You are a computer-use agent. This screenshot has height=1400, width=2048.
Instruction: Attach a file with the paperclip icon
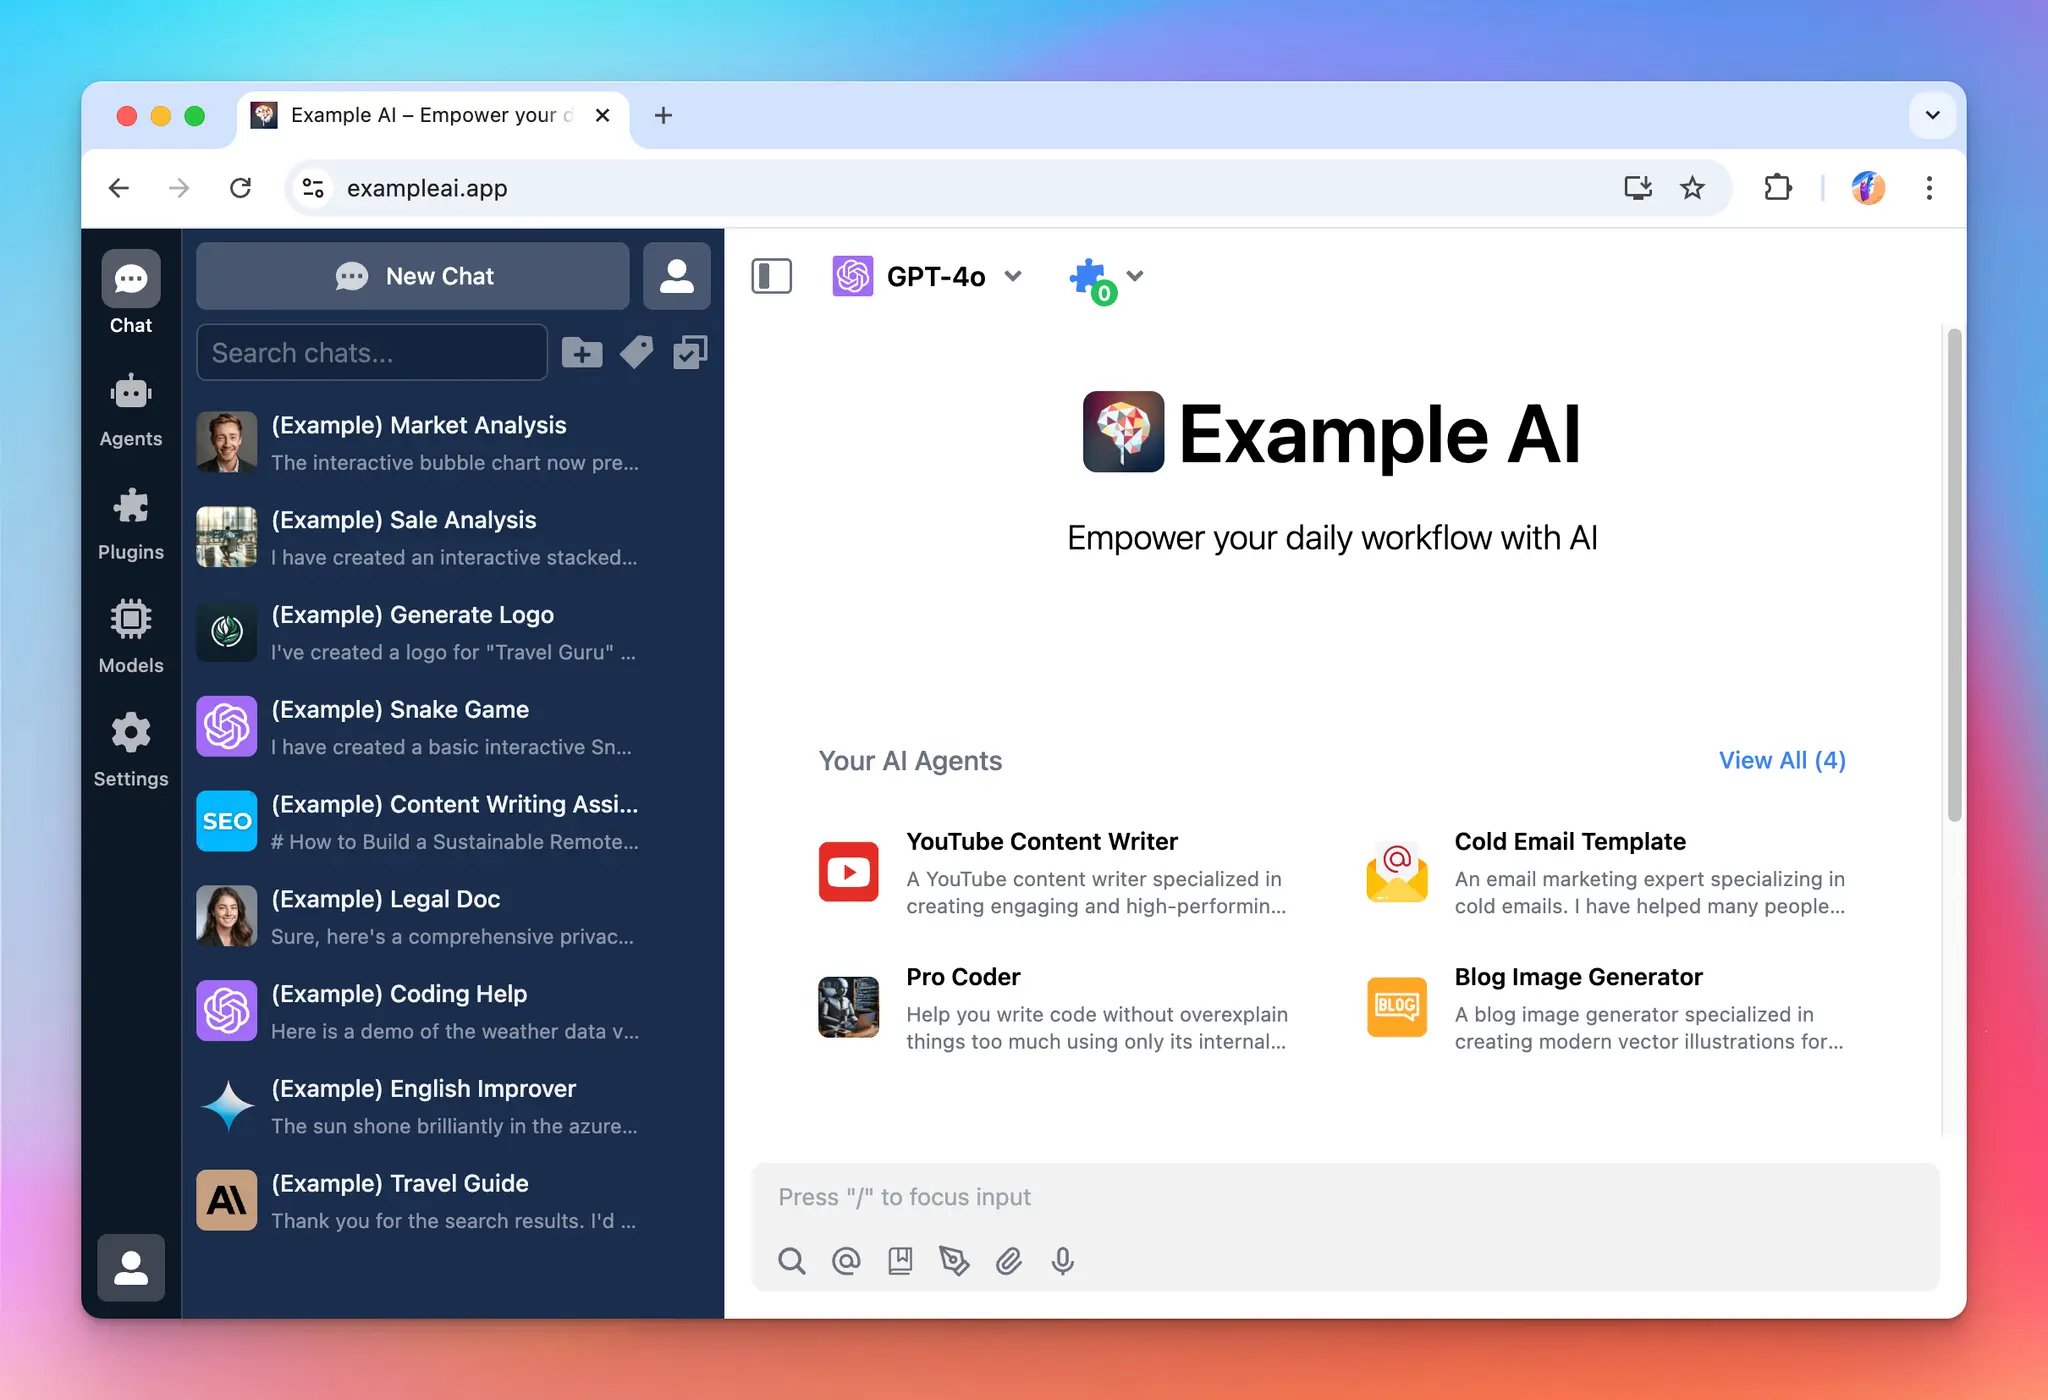click(x=1009, y=1261)
